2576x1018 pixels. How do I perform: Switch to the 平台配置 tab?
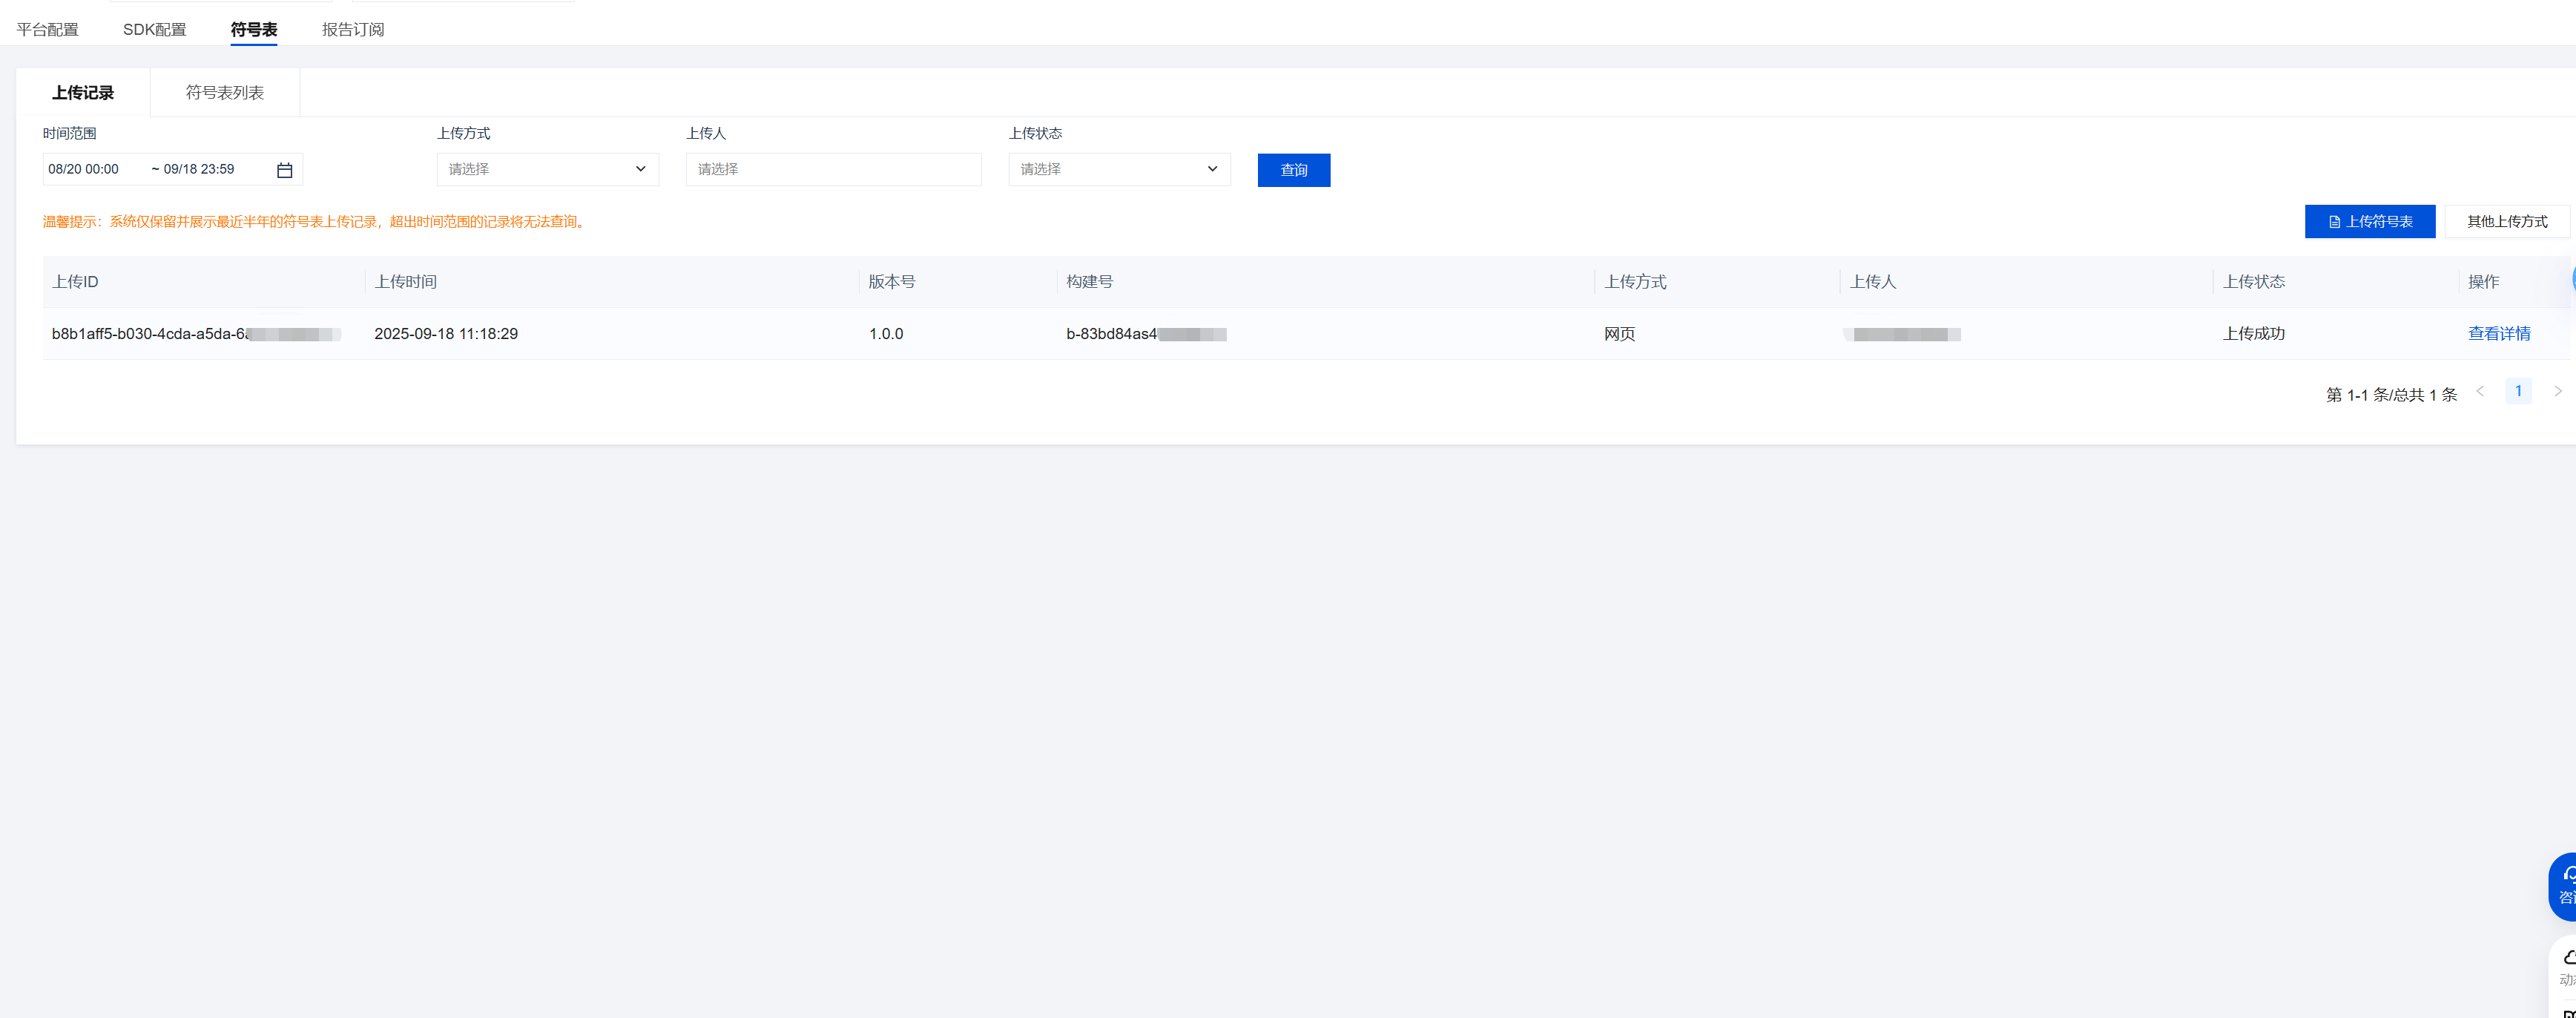pos(47,29)
